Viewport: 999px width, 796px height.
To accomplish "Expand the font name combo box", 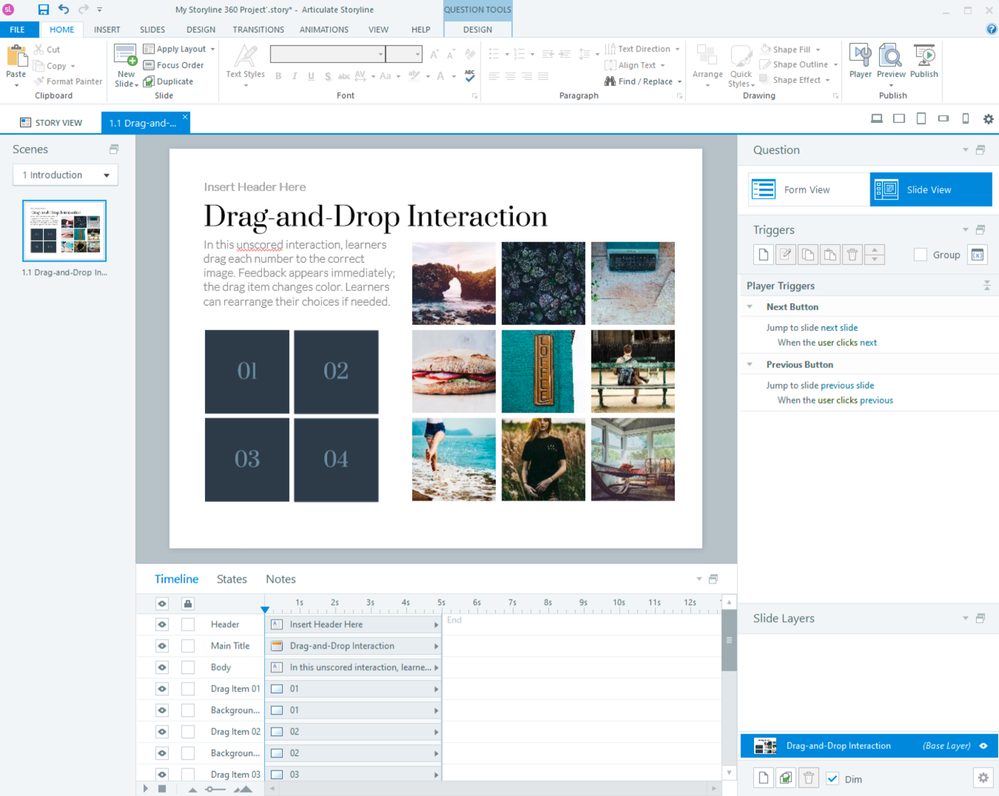I will (x=380, y=54).
